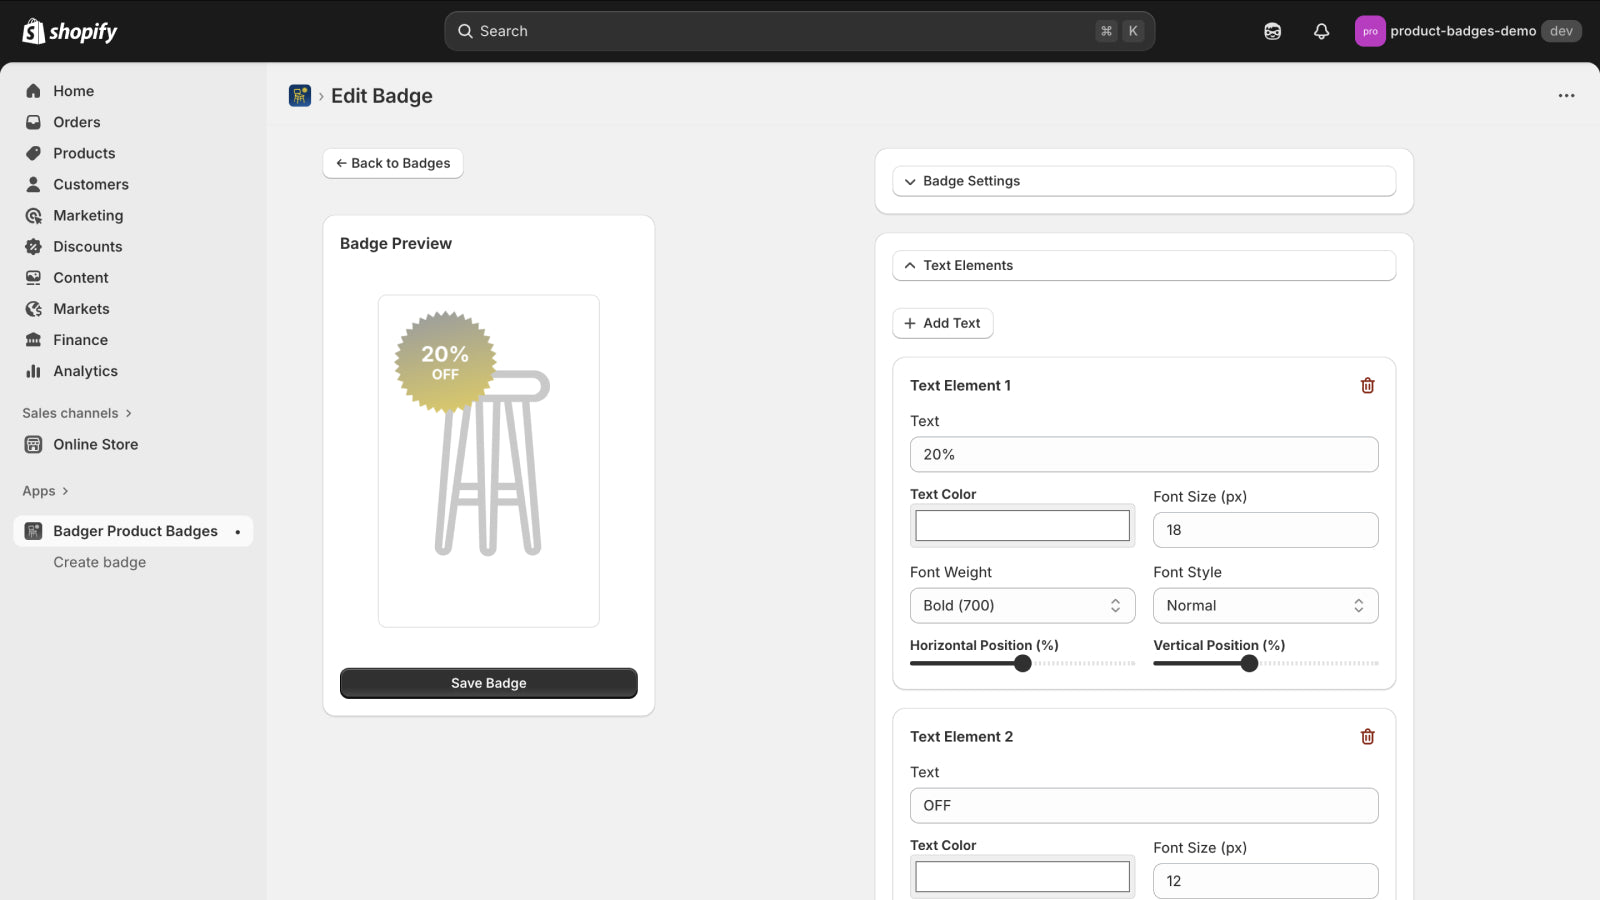This screenshot has height=900, width=1600.
Task: Open the Font Weight dropdown
Action: click(x=1021, y=605)
